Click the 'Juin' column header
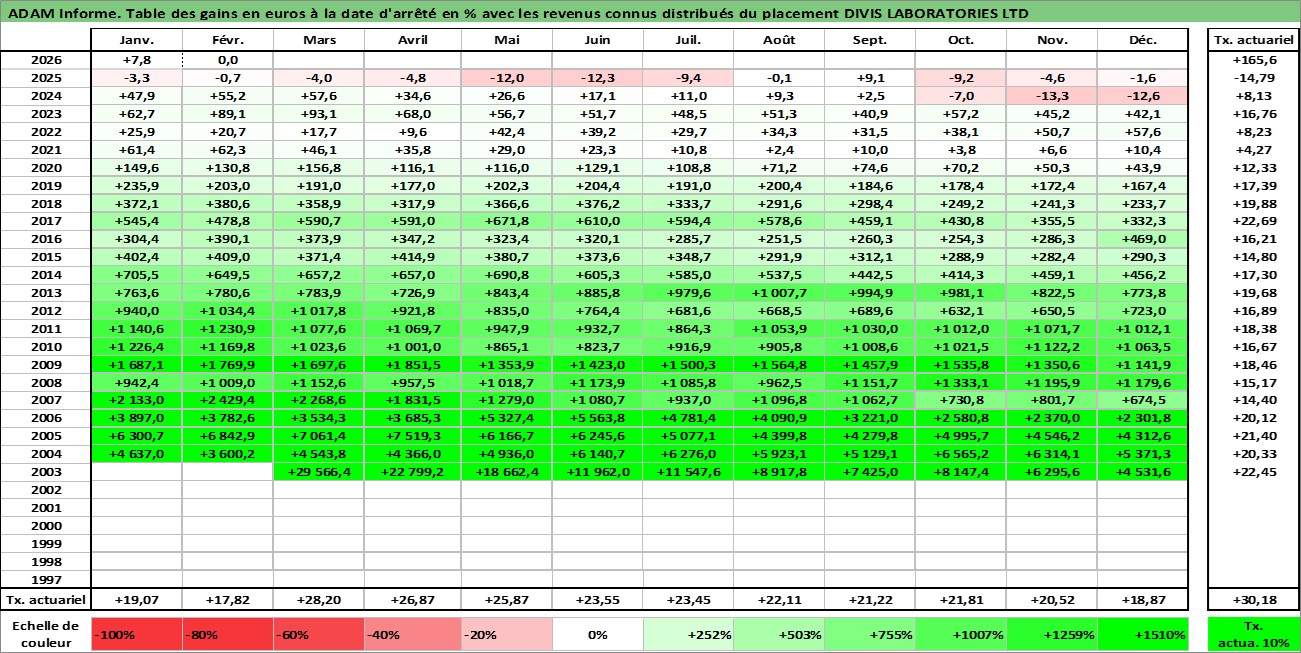1301x653 pixels. pyautogui.click(x=597, y=41)
